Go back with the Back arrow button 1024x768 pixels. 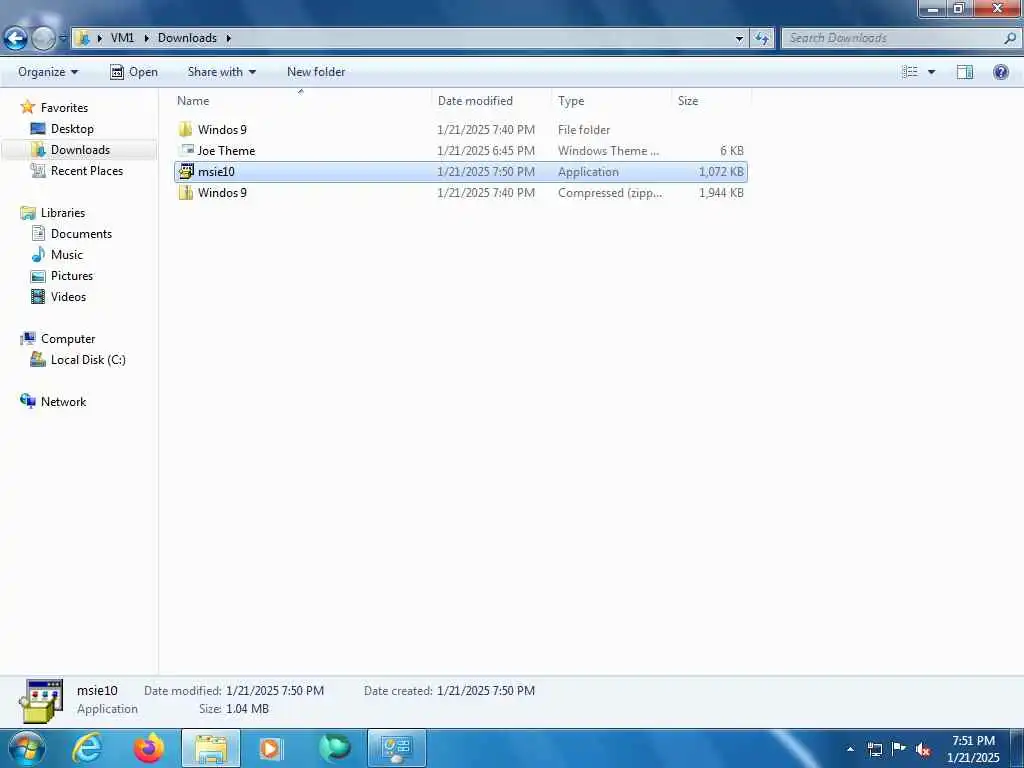[x=16, y=39]
